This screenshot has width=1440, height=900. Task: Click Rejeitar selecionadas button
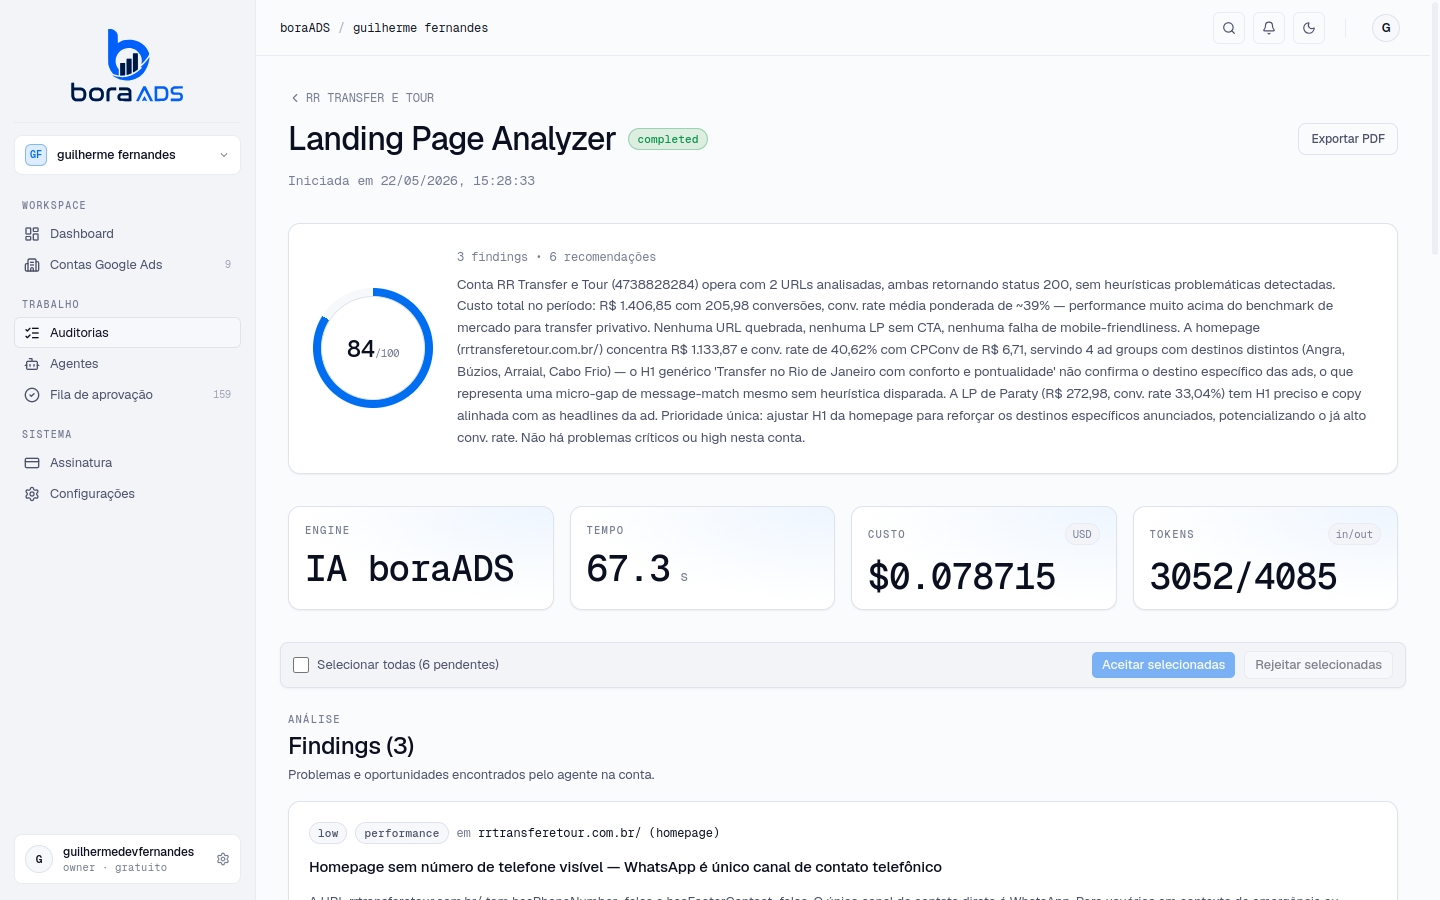[1318, 665]
